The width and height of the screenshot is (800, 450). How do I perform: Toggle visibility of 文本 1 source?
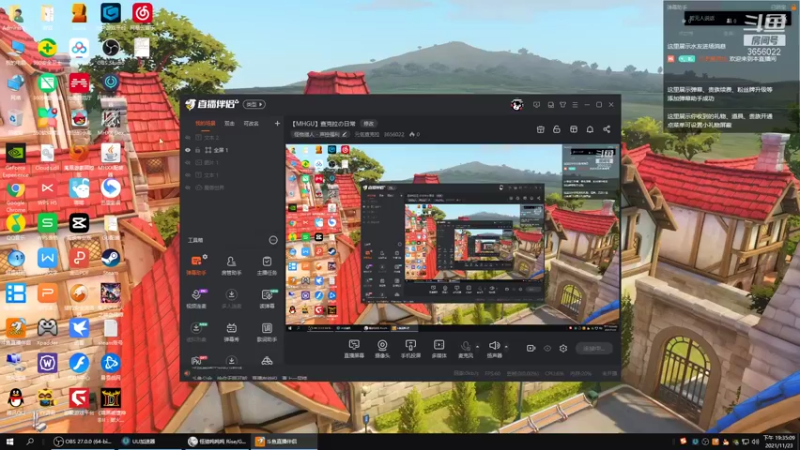pos(188,175)
